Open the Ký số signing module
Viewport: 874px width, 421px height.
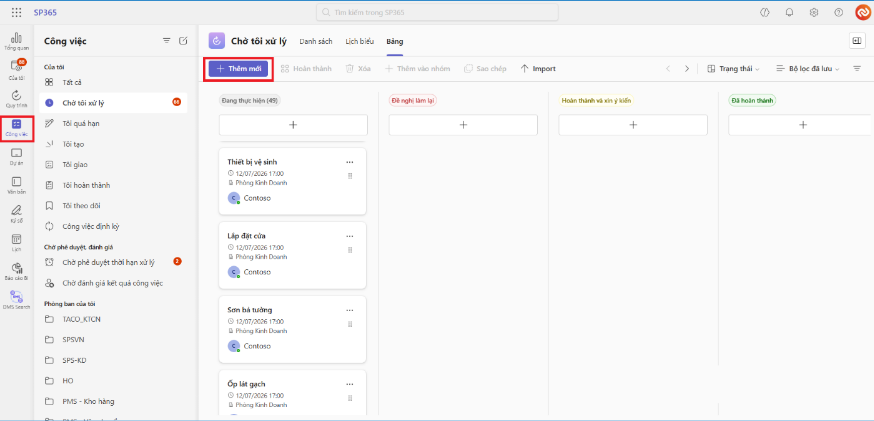(16, 213)
